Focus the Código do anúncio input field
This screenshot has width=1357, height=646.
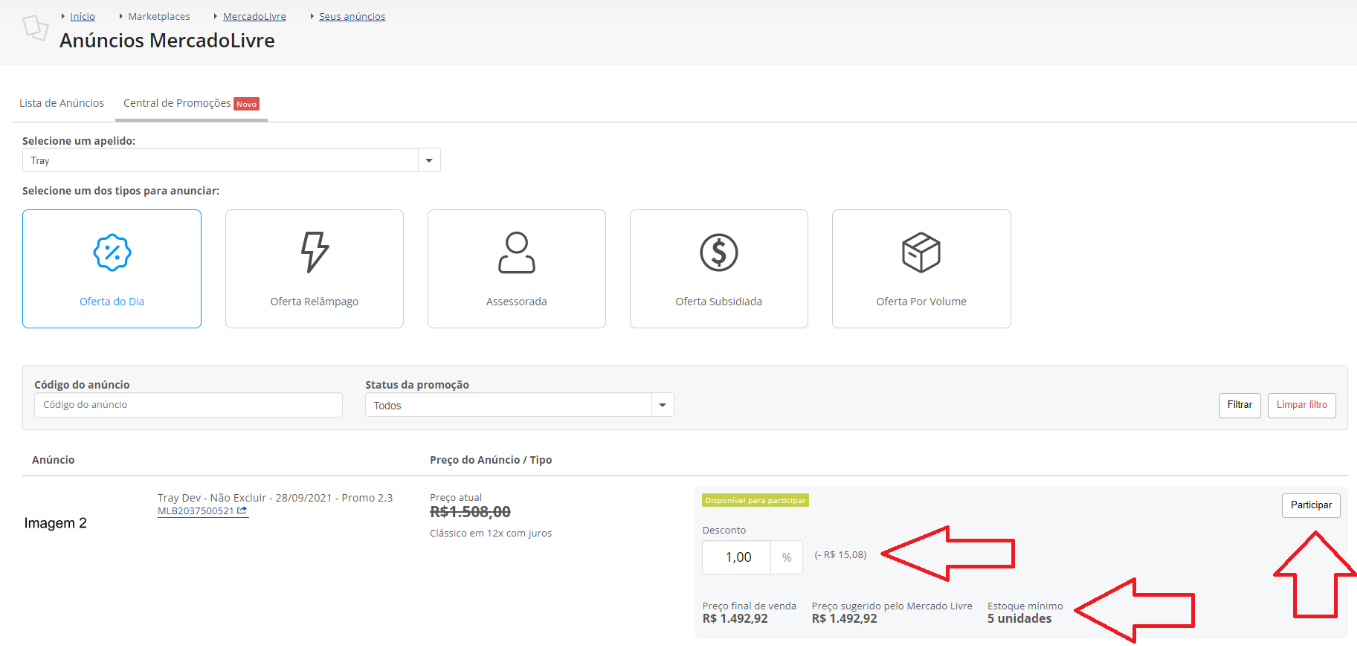[x=188, y=405]
